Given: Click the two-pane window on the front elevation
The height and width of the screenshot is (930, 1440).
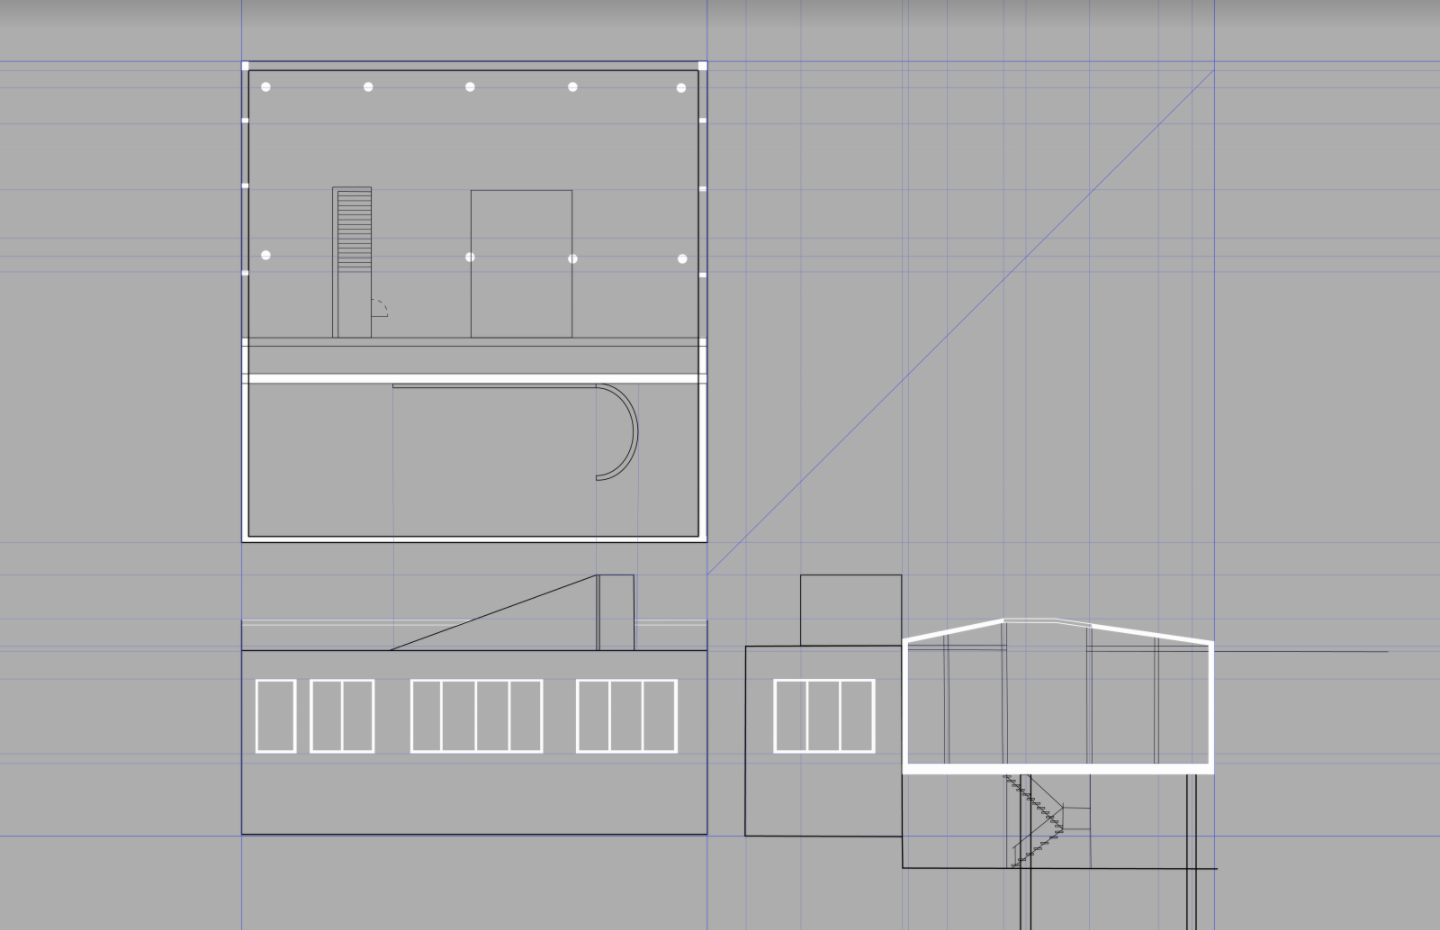Looking at the screenshot, I should click(x=342, y=715).
